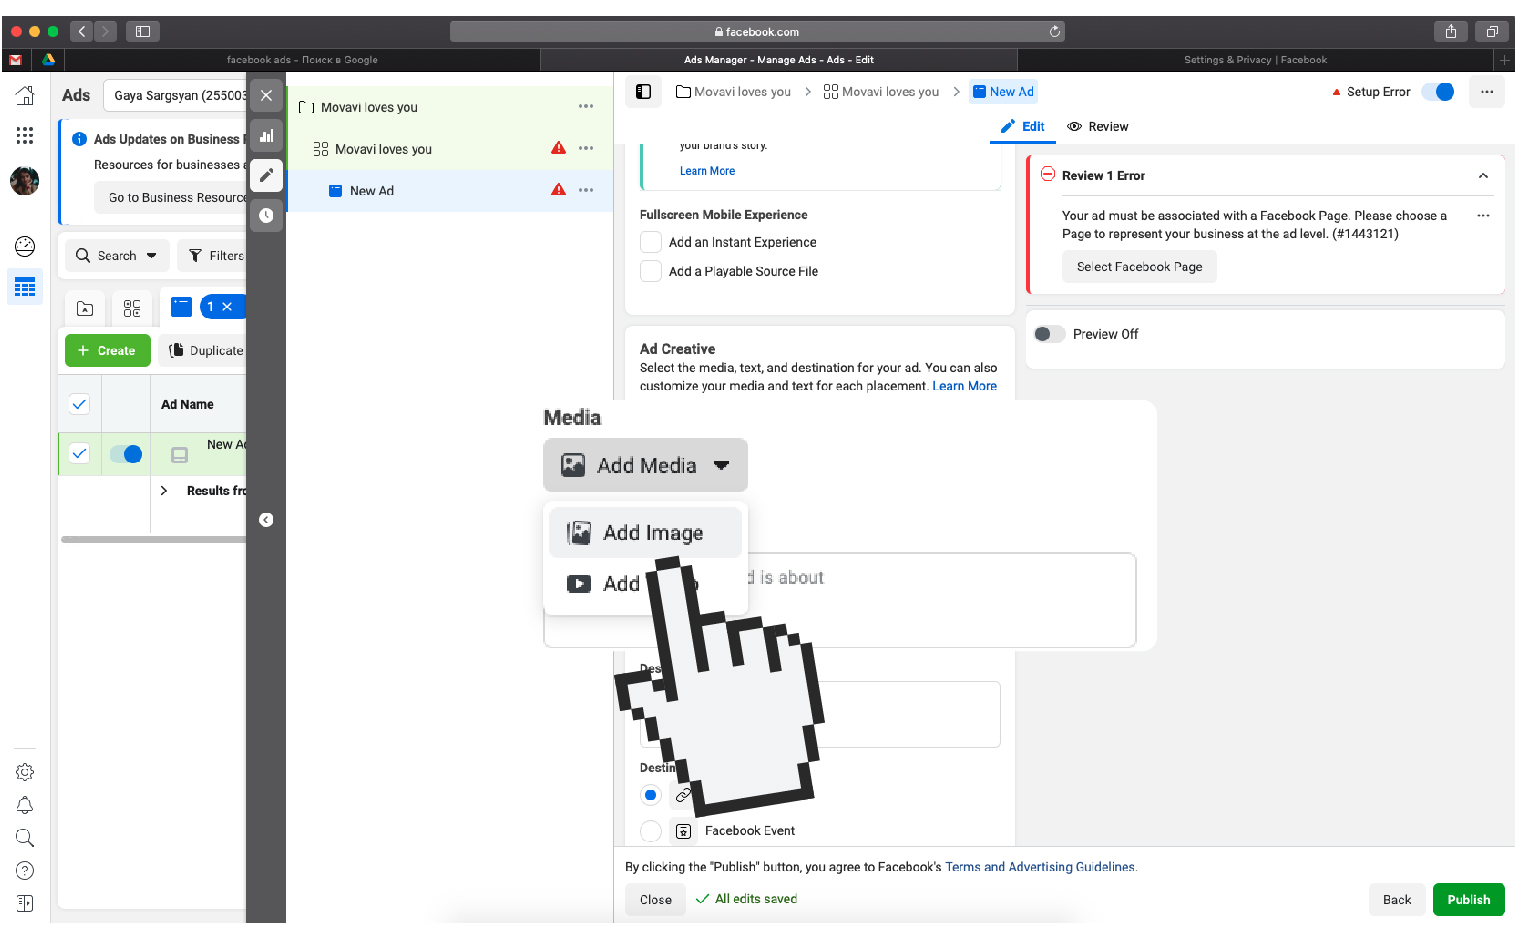
Task: Click the Close button
Action: click(x=656, y=899)
